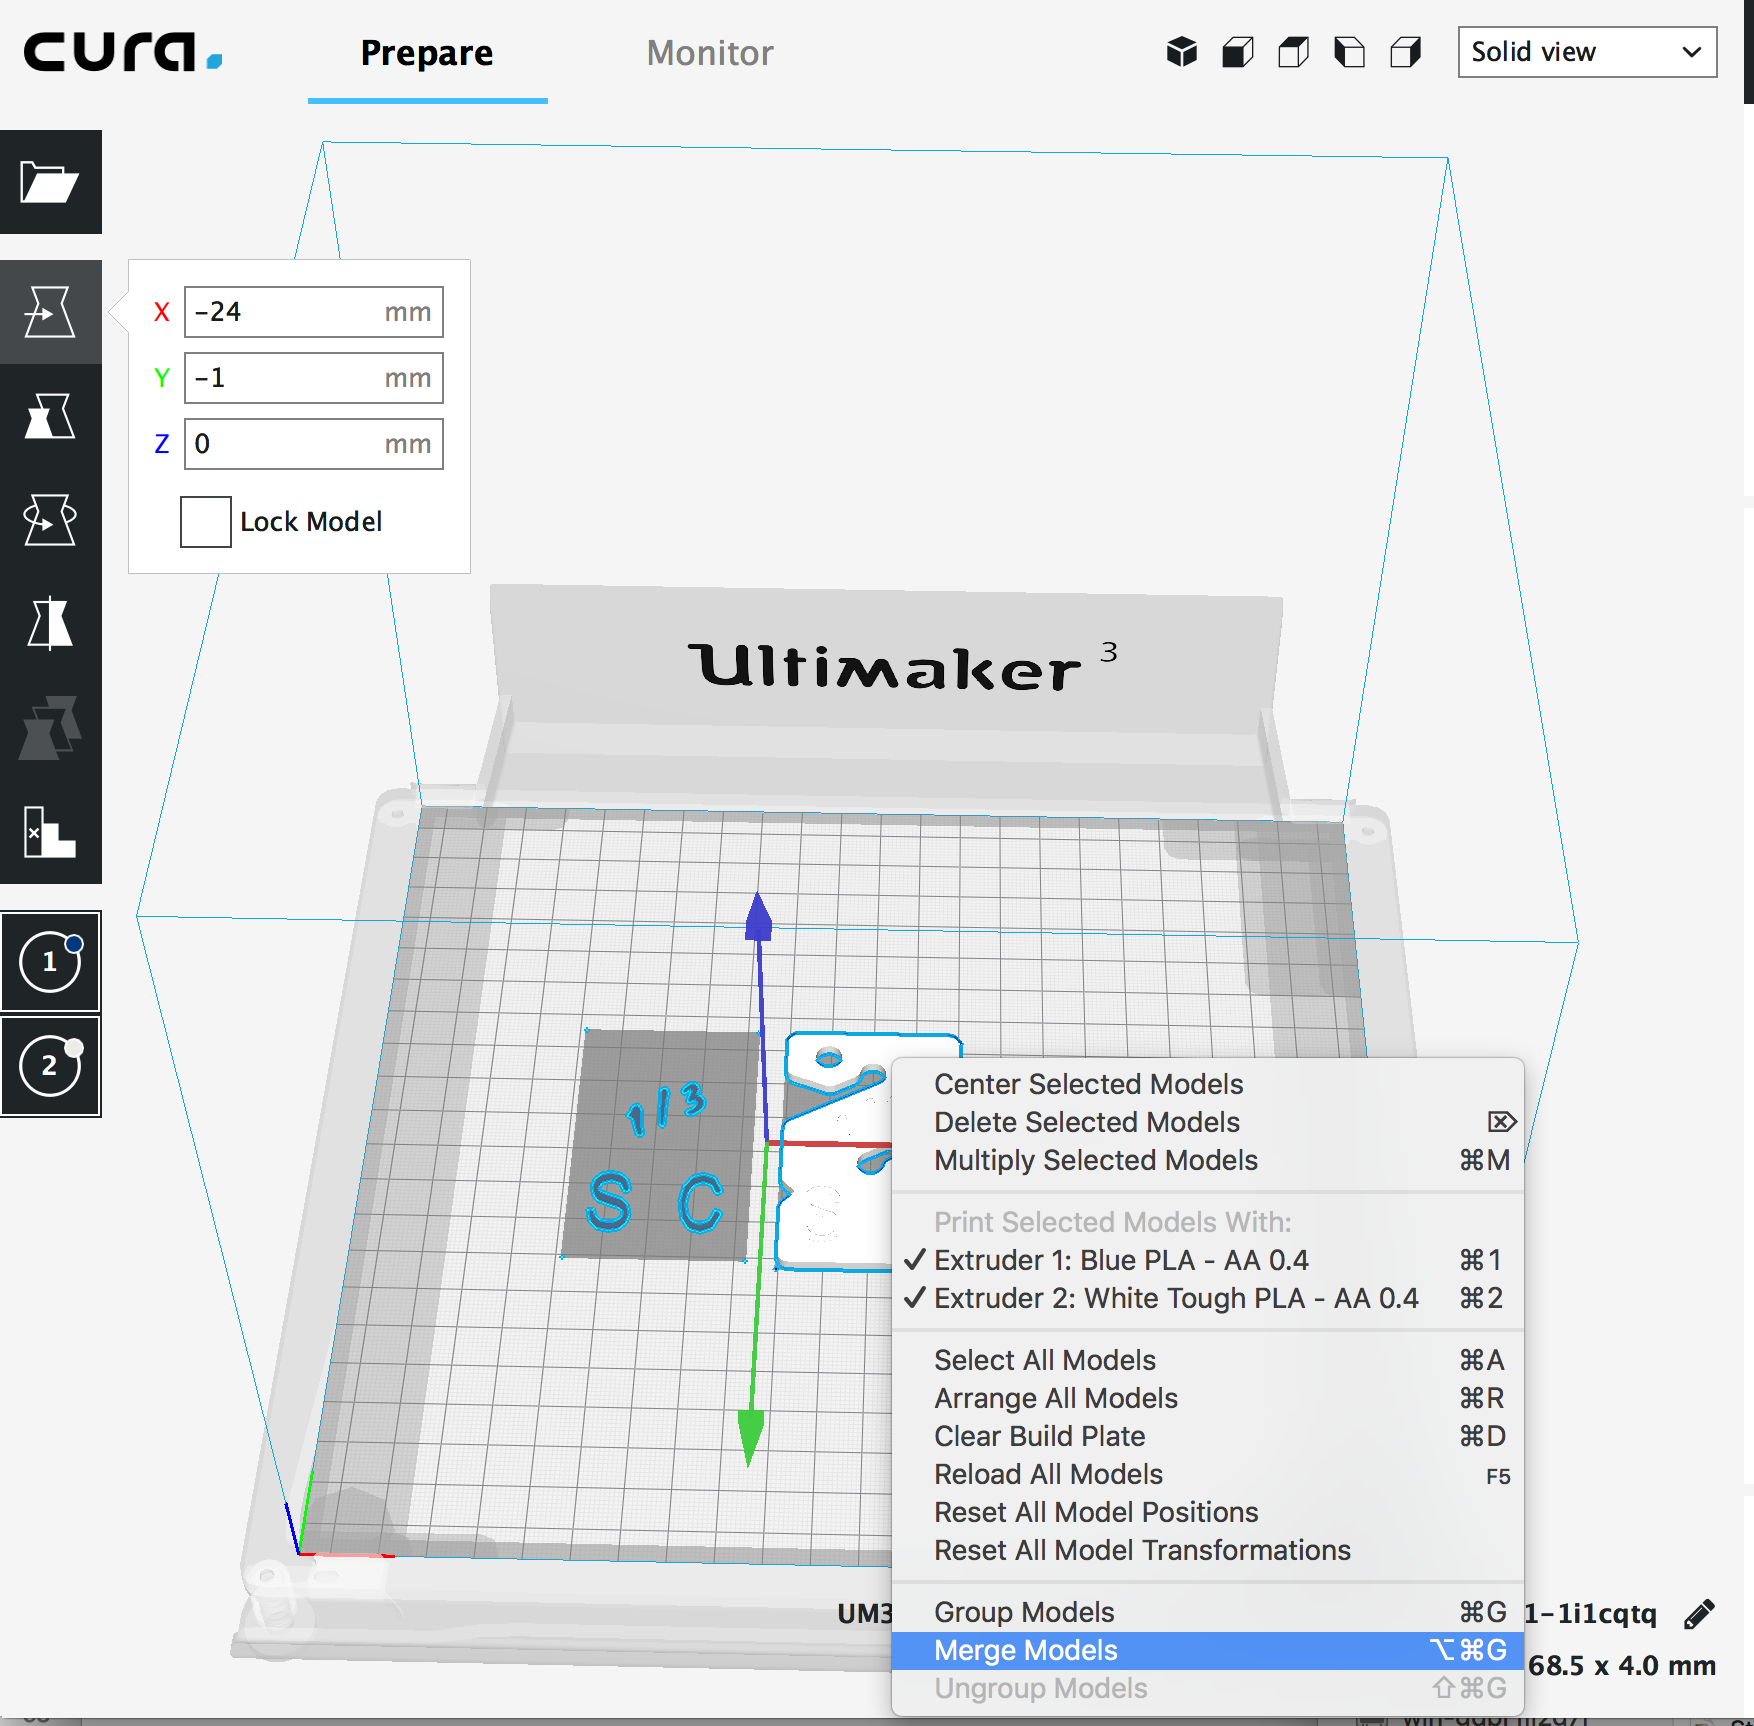This screenshot has height=1726, width=1754.
Task: Select Extruder 1 button in sidebar
Action: [x=50, y=962]
